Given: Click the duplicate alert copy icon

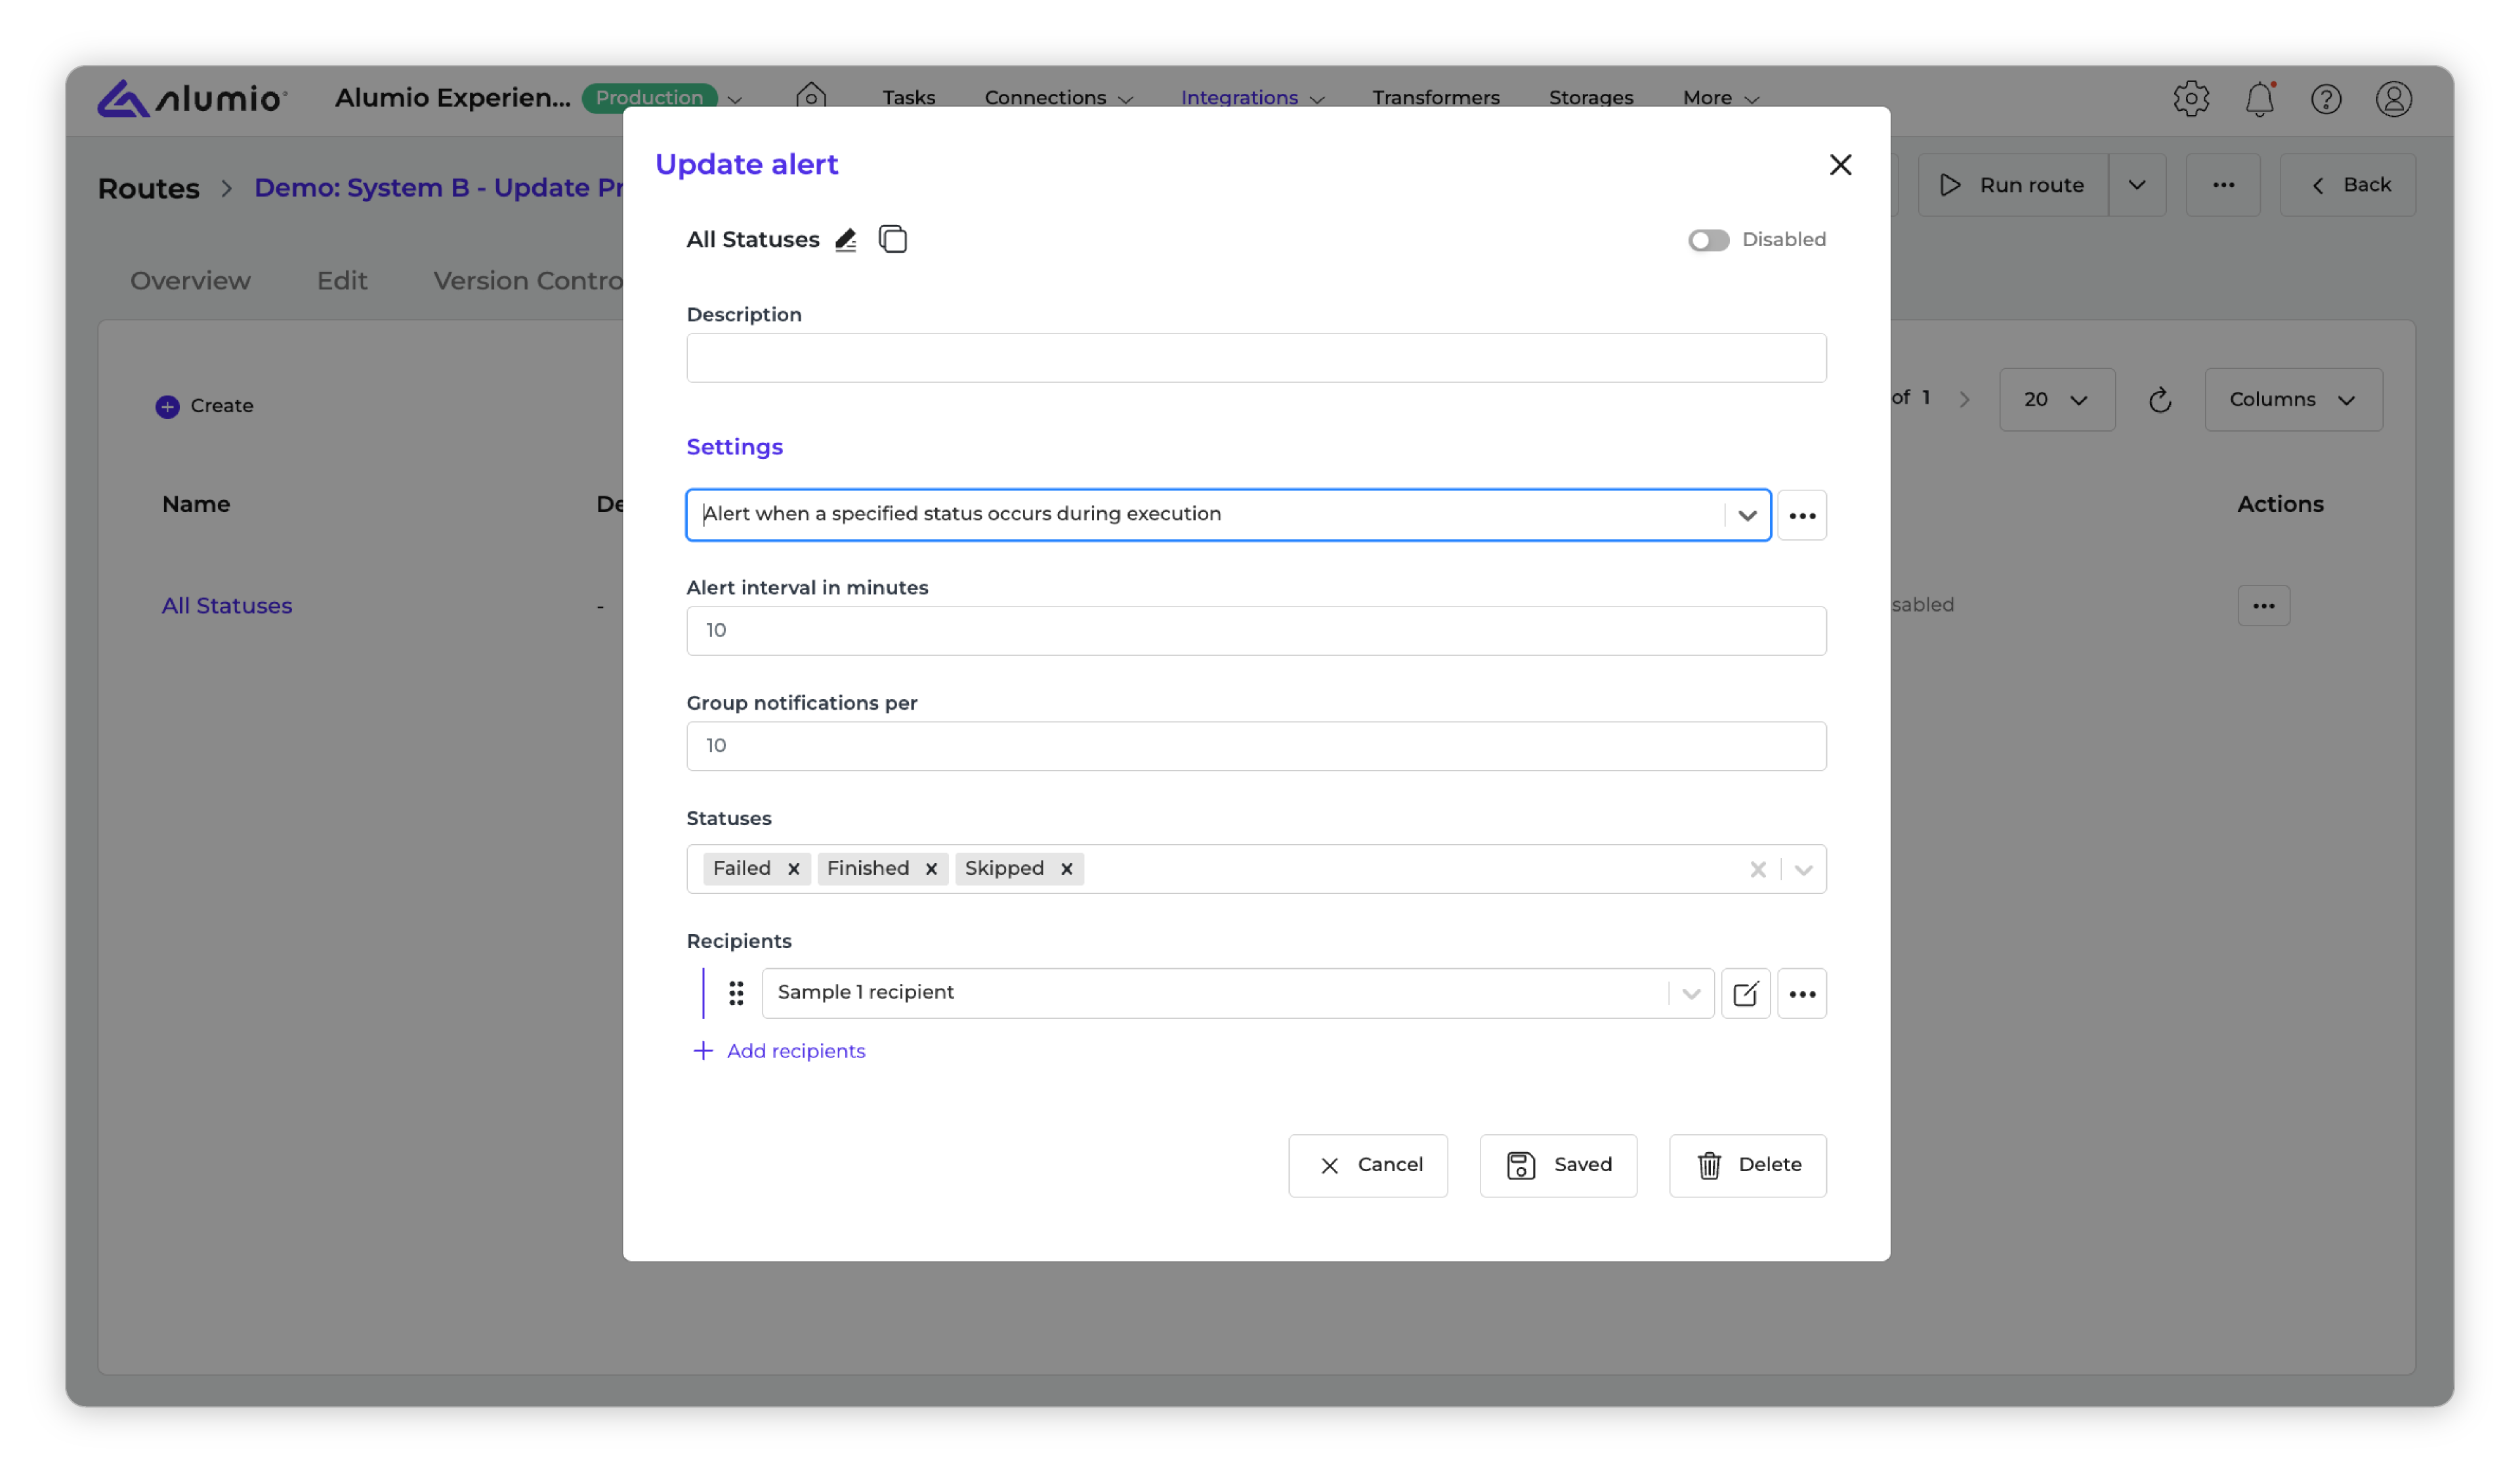Looking at the screenshot, I should pos(892,240).
